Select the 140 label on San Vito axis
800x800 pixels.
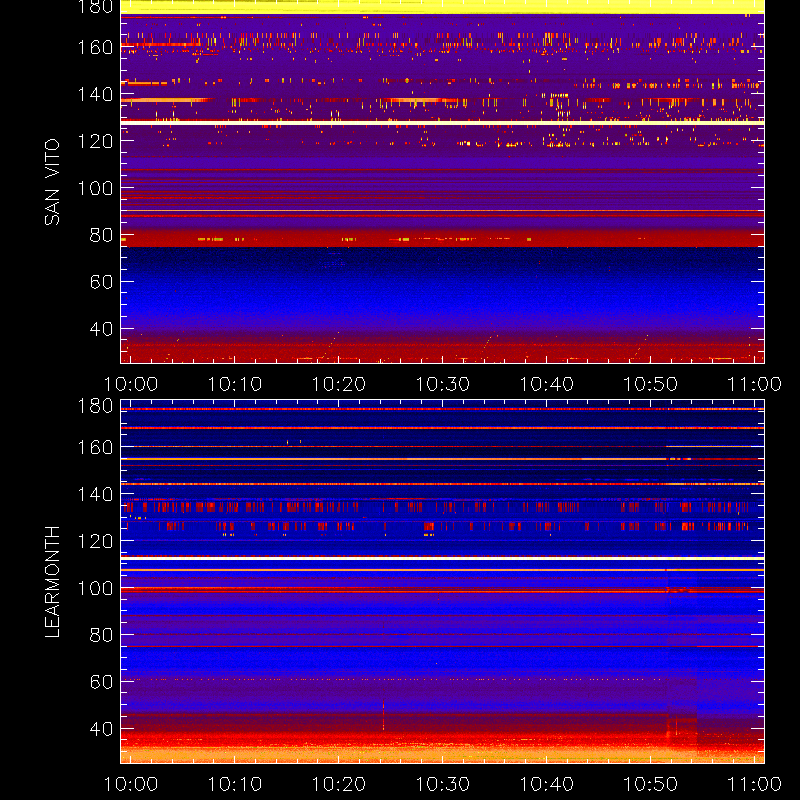[95, 94]
